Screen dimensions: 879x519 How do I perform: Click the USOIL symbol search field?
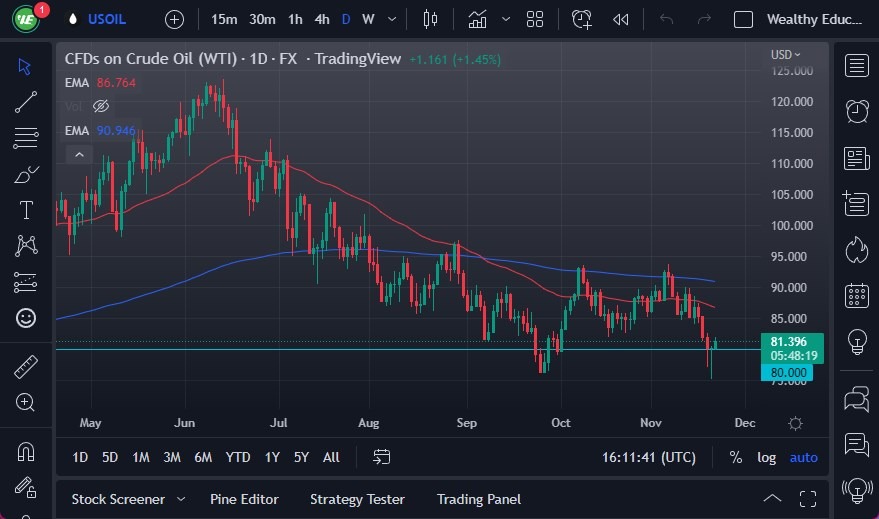107,19
